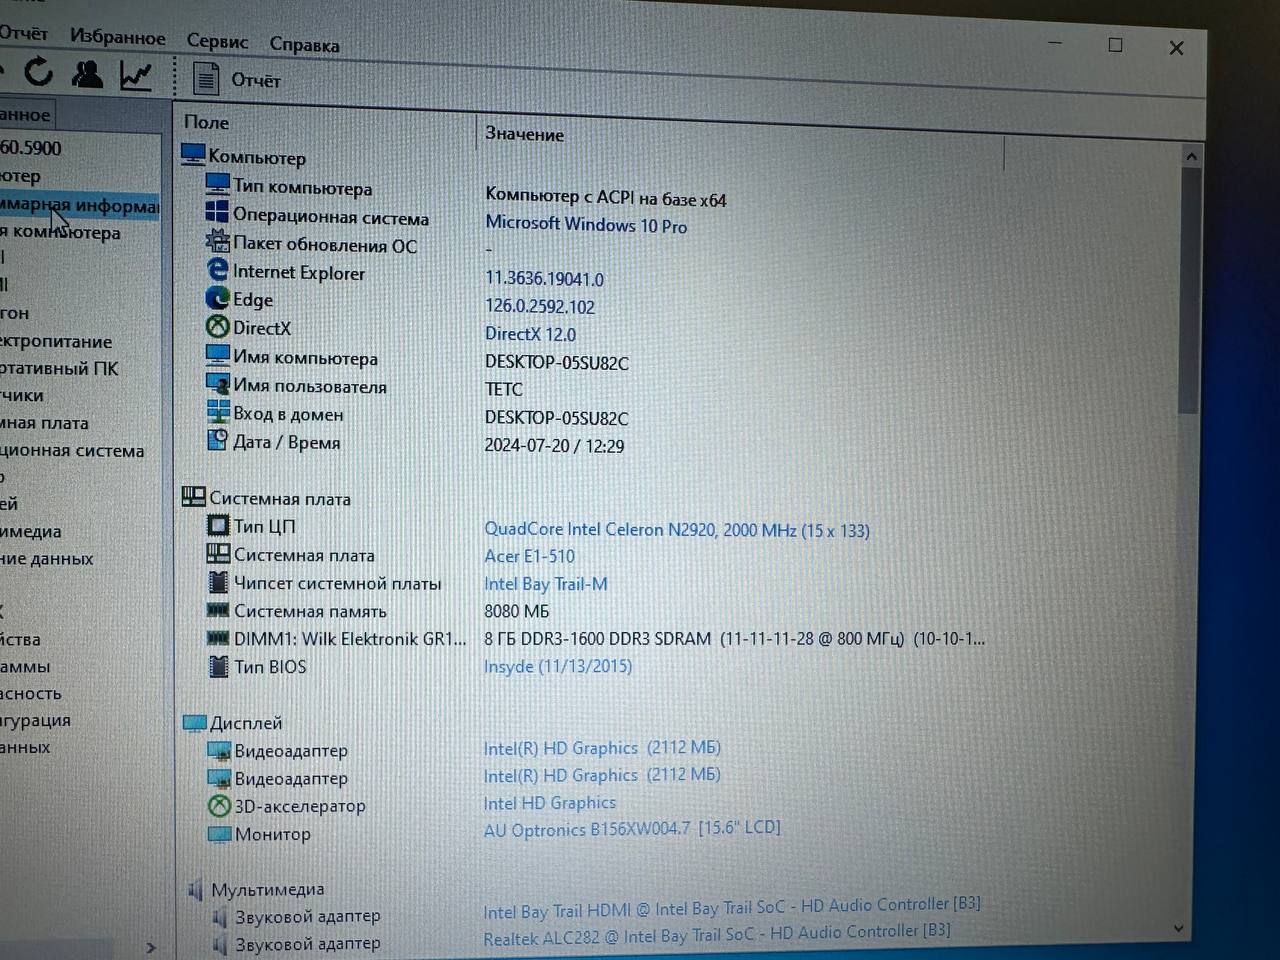The image size is (1280, 960).
Task: Open AU Optronics B156XW004.7 monitor link
Action: tap(632, 828)
